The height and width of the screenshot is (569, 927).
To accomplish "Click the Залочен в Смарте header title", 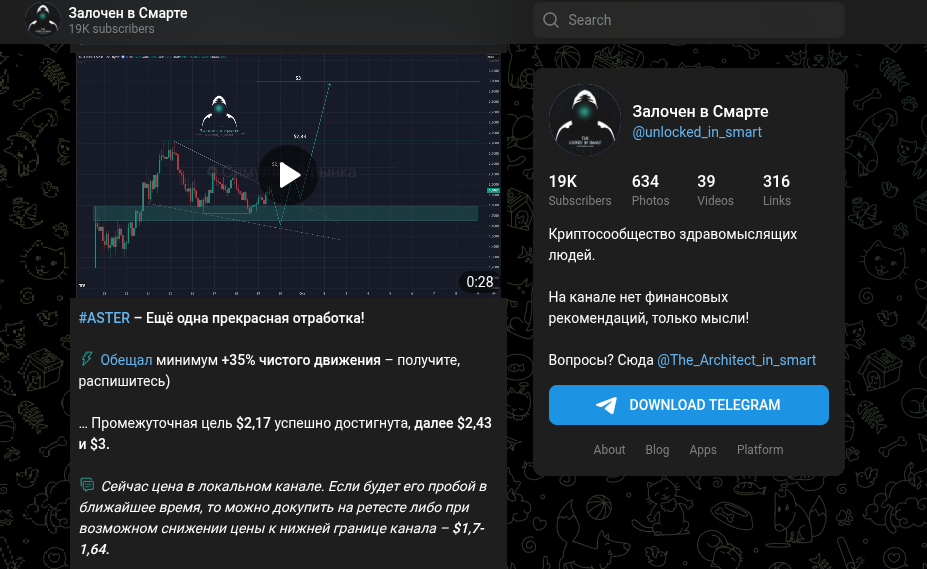I will [128, 13].
